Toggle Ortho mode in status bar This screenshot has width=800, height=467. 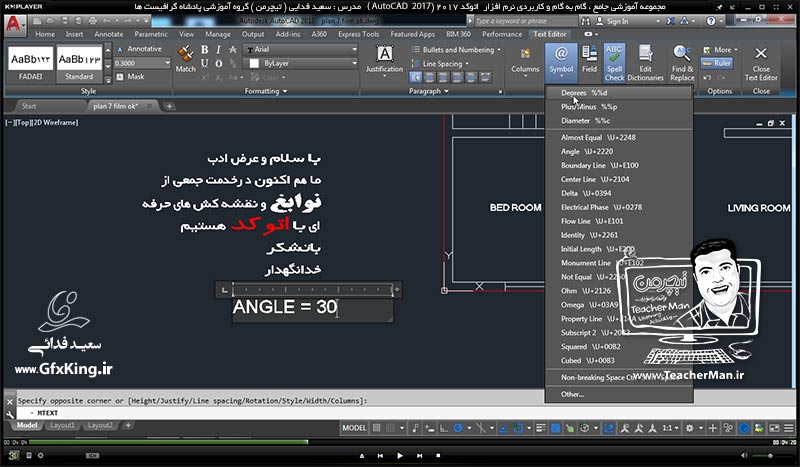pyautogui.click(x=444, y=428)
